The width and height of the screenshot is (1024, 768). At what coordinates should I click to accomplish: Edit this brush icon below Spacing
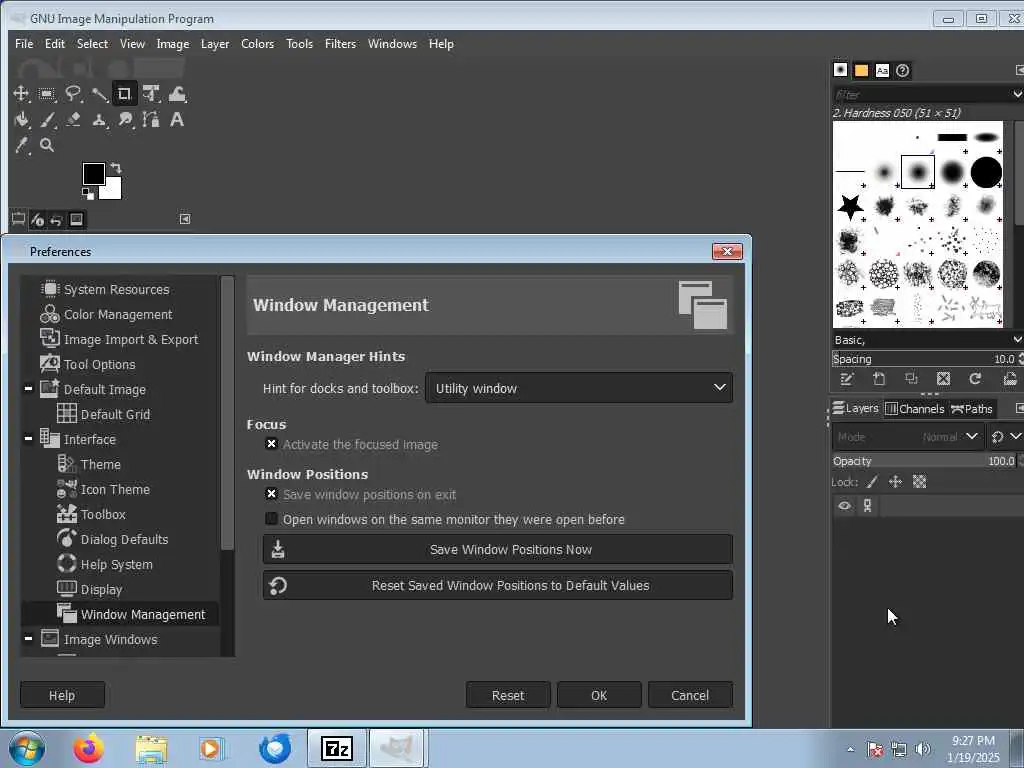pyautogui.click(x=846, y=379)
